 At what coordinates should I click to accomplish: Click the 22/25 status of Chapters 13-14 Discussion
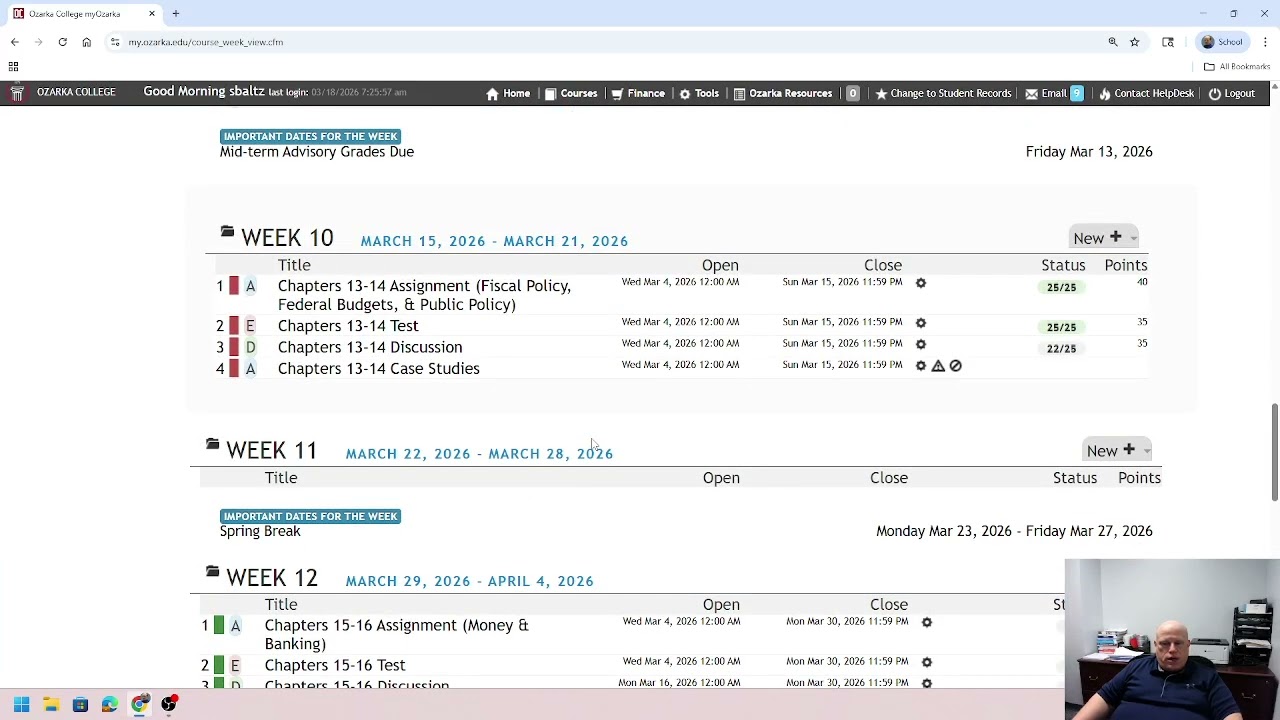[x=1061, y=349]
